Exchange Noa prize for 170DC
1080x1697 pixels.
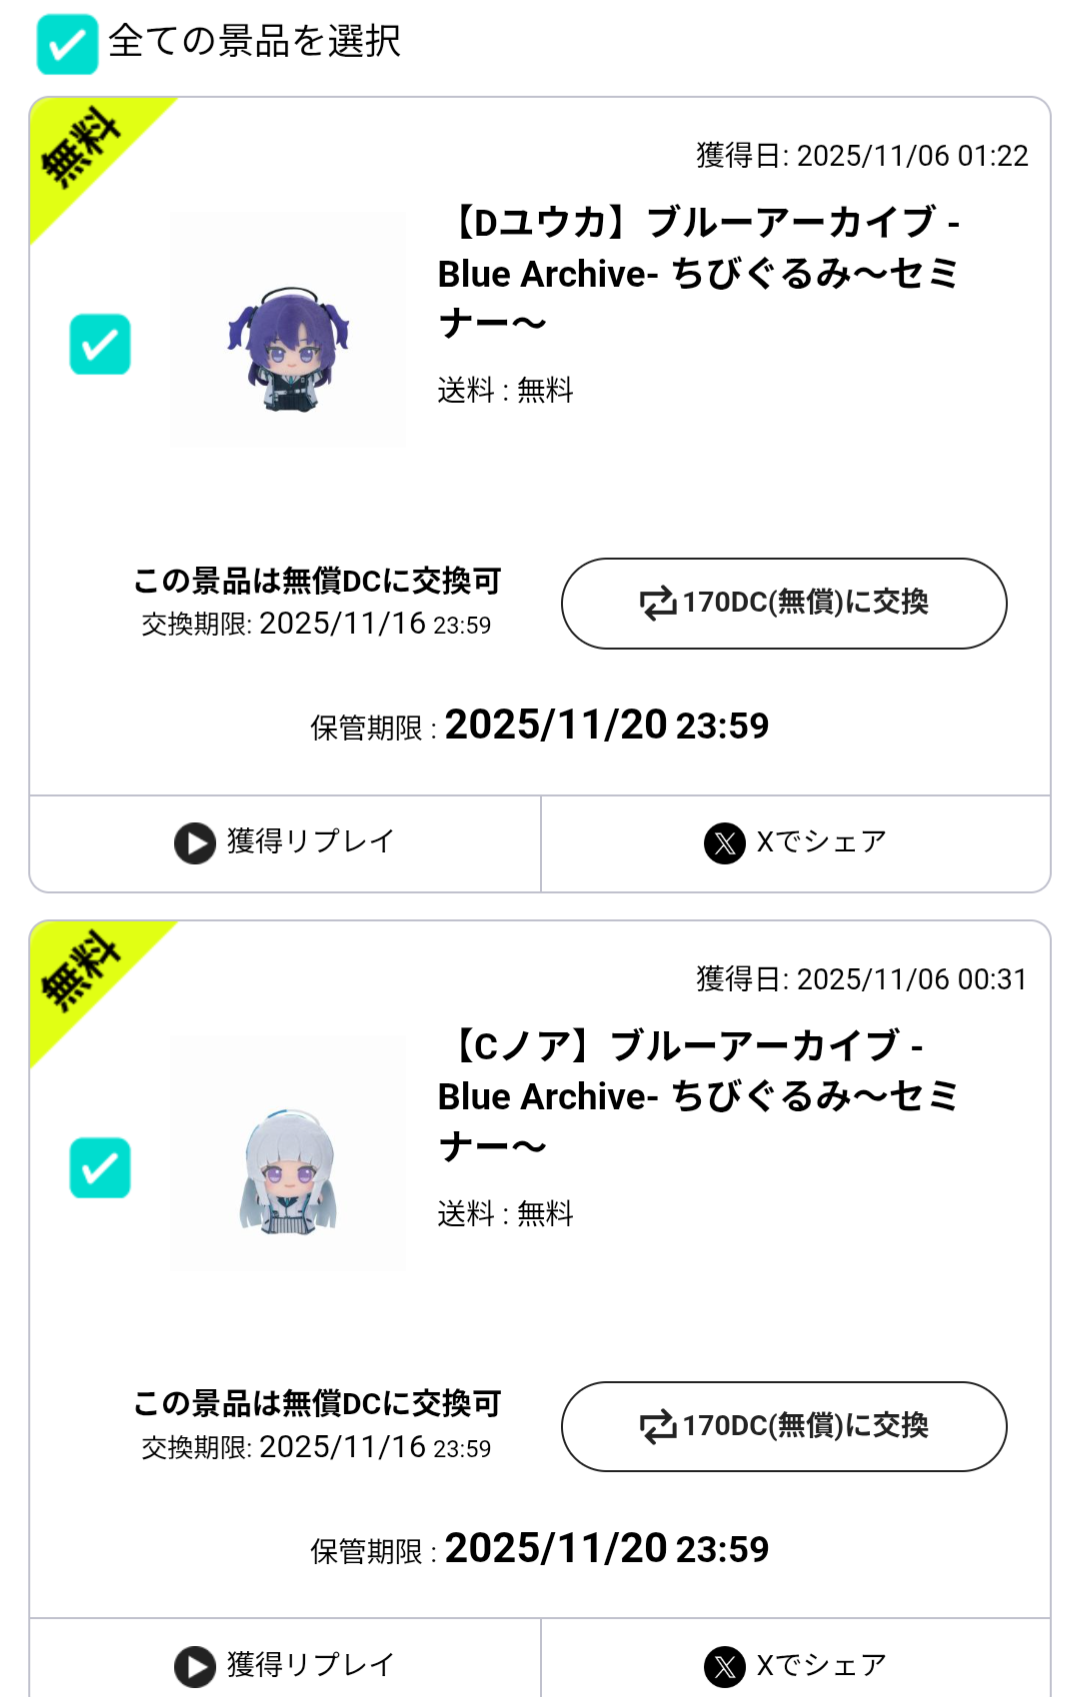784,1426
